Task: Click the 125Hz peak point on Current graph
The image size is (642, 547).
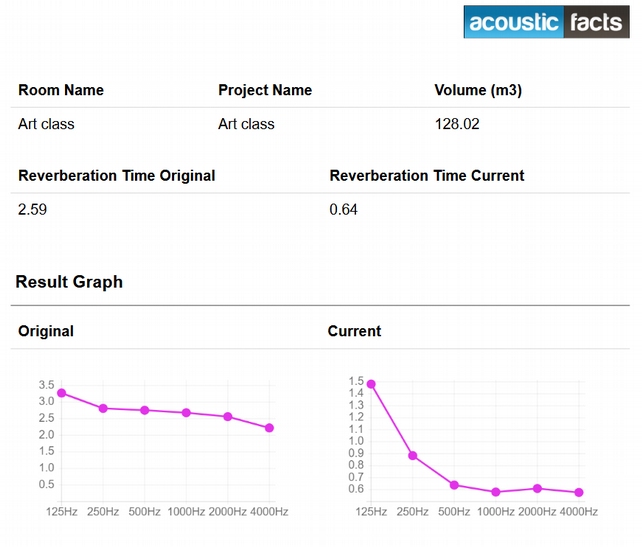Action: (371, 384)
